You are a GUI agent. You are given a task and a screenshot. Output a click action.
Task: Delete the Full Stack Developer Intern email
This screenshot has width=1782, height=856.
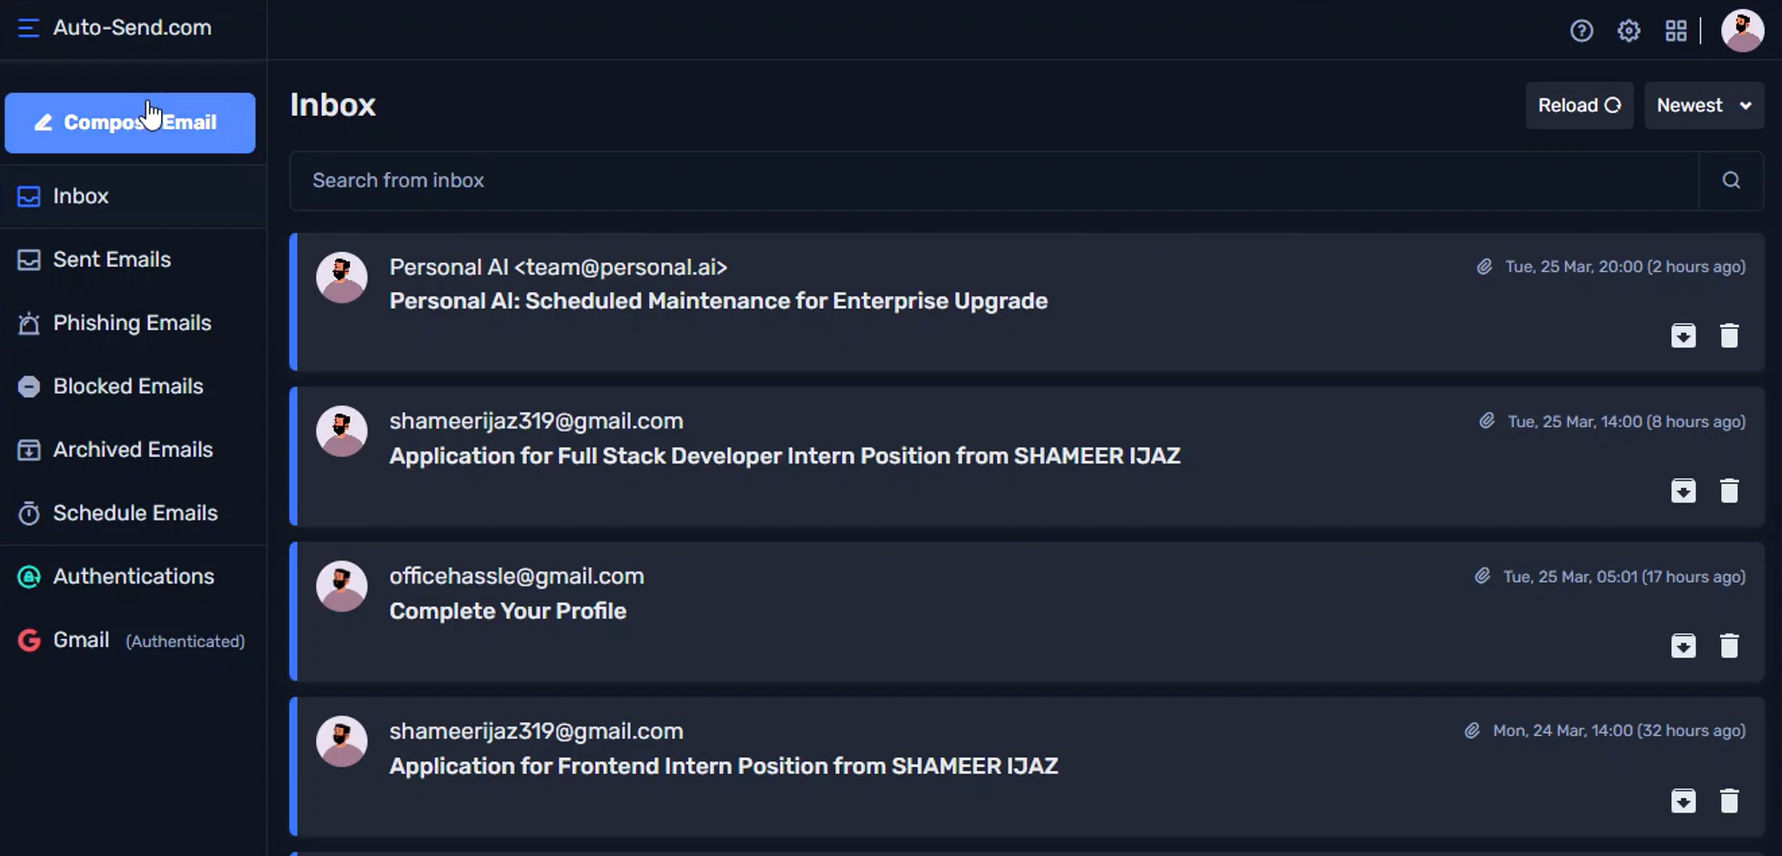[x=1729, y=490]
